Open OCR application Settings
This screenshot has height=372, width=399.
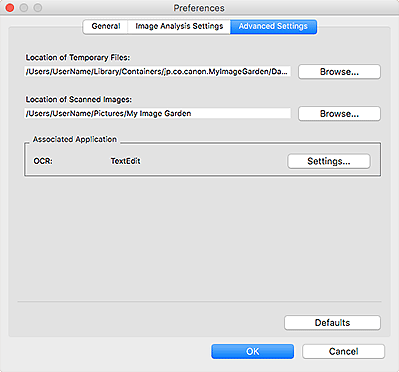click(x=329, y=161)
